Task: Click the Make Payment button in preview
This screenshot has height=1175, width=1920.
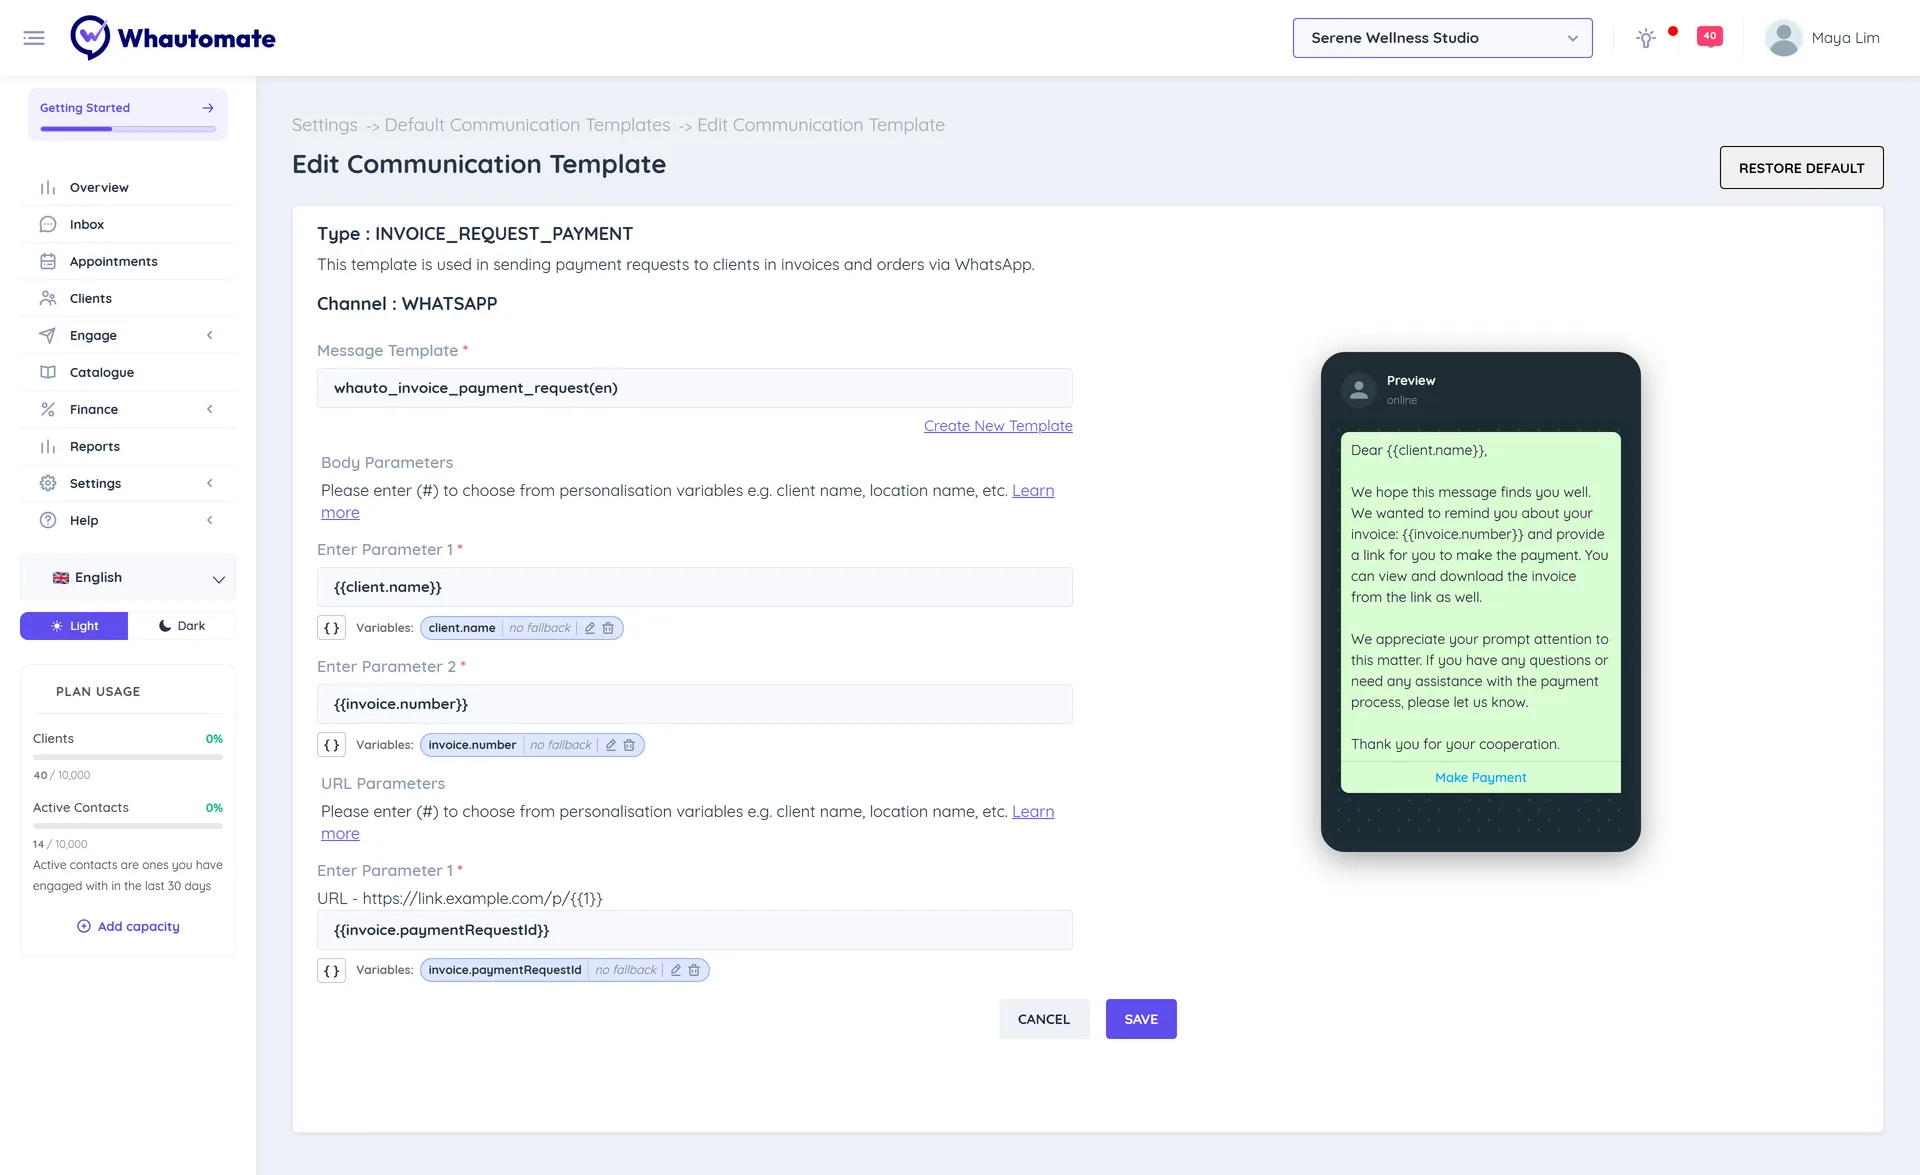Action: [1480, 778]
